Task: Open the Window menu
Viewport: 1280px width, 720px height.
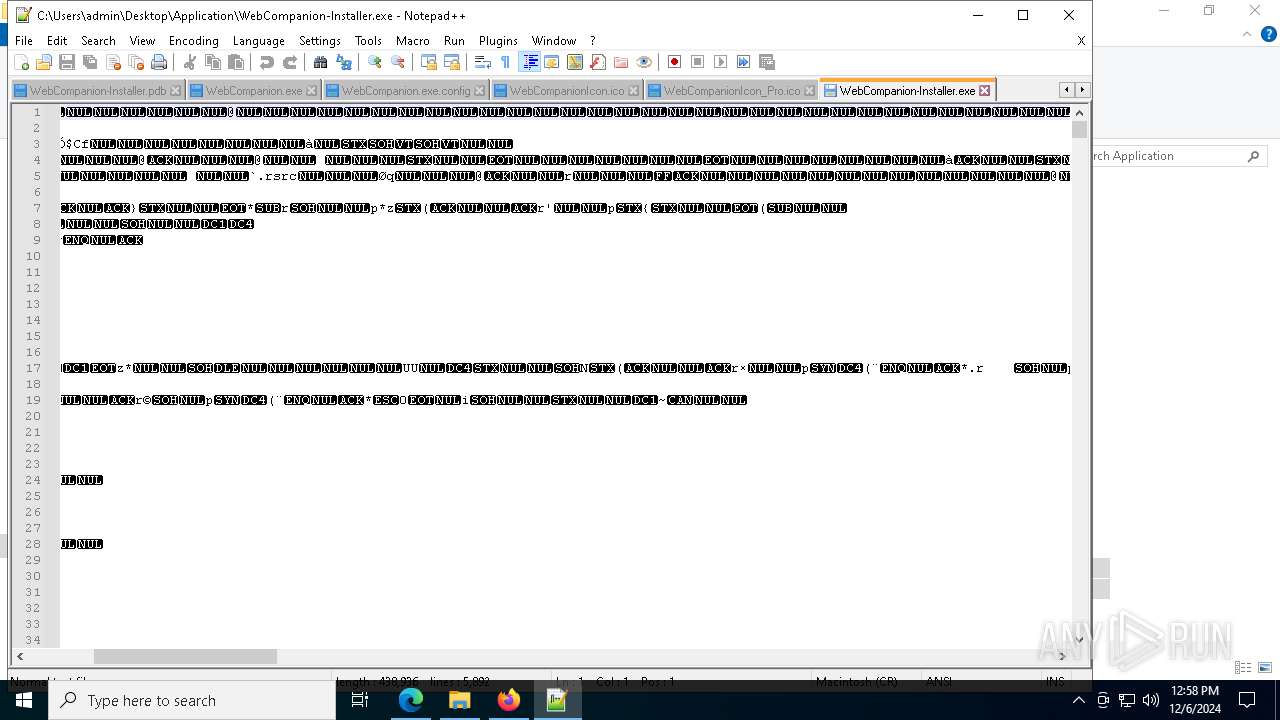Action: [x=553, y=41]
